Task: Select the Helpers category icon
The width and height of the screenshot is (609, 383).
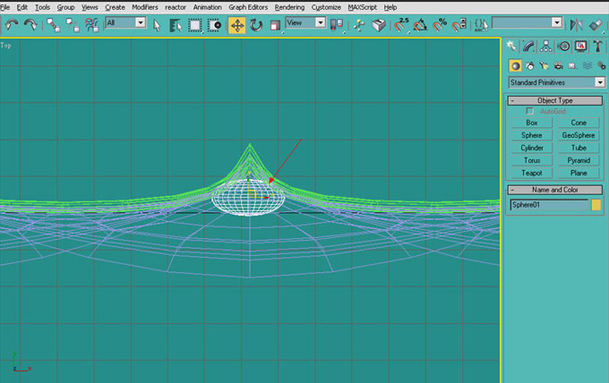Action: click(572, 66)
